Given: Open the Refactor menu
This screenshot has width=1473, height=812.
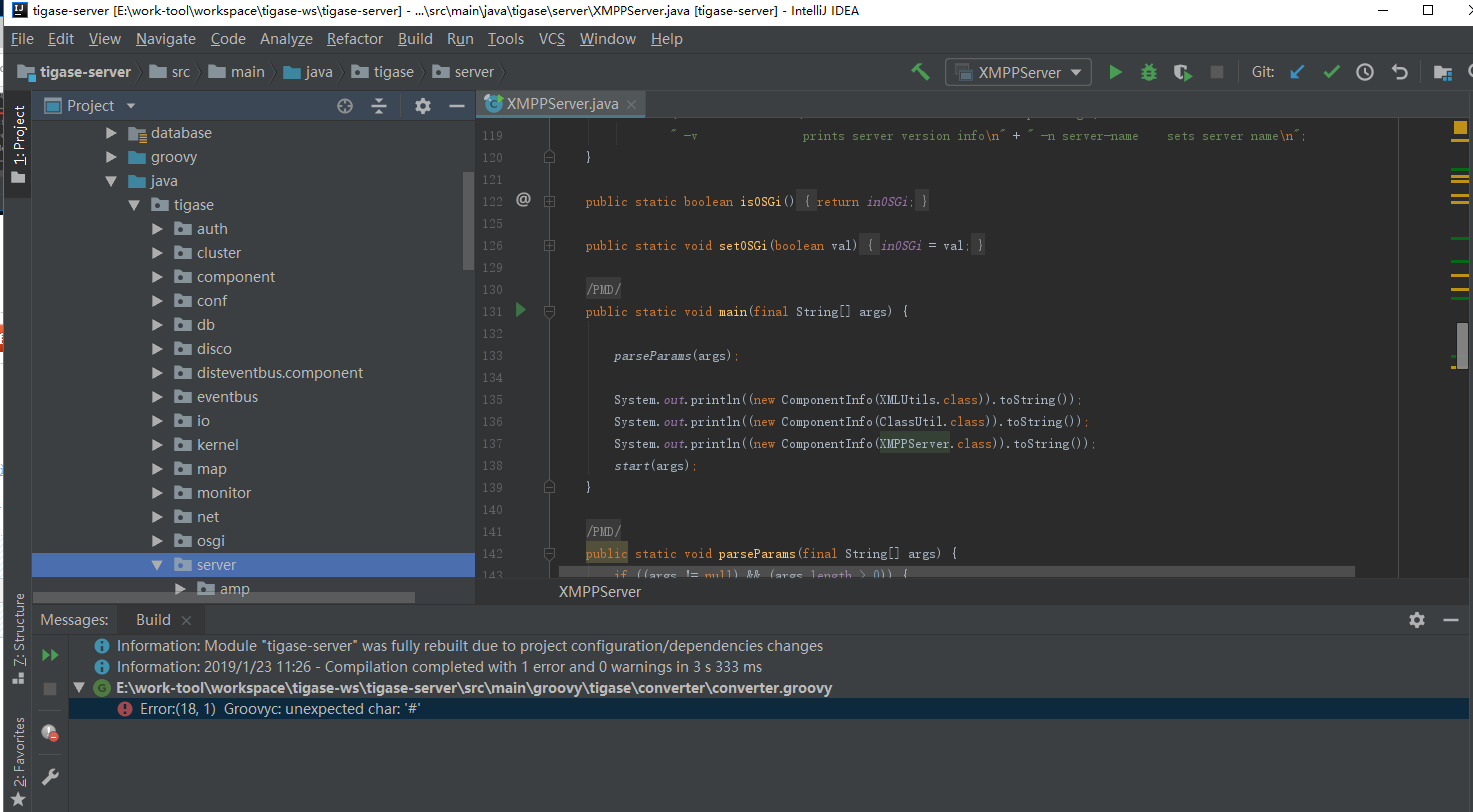Looking at the screenshot, I should coord(354,39).
